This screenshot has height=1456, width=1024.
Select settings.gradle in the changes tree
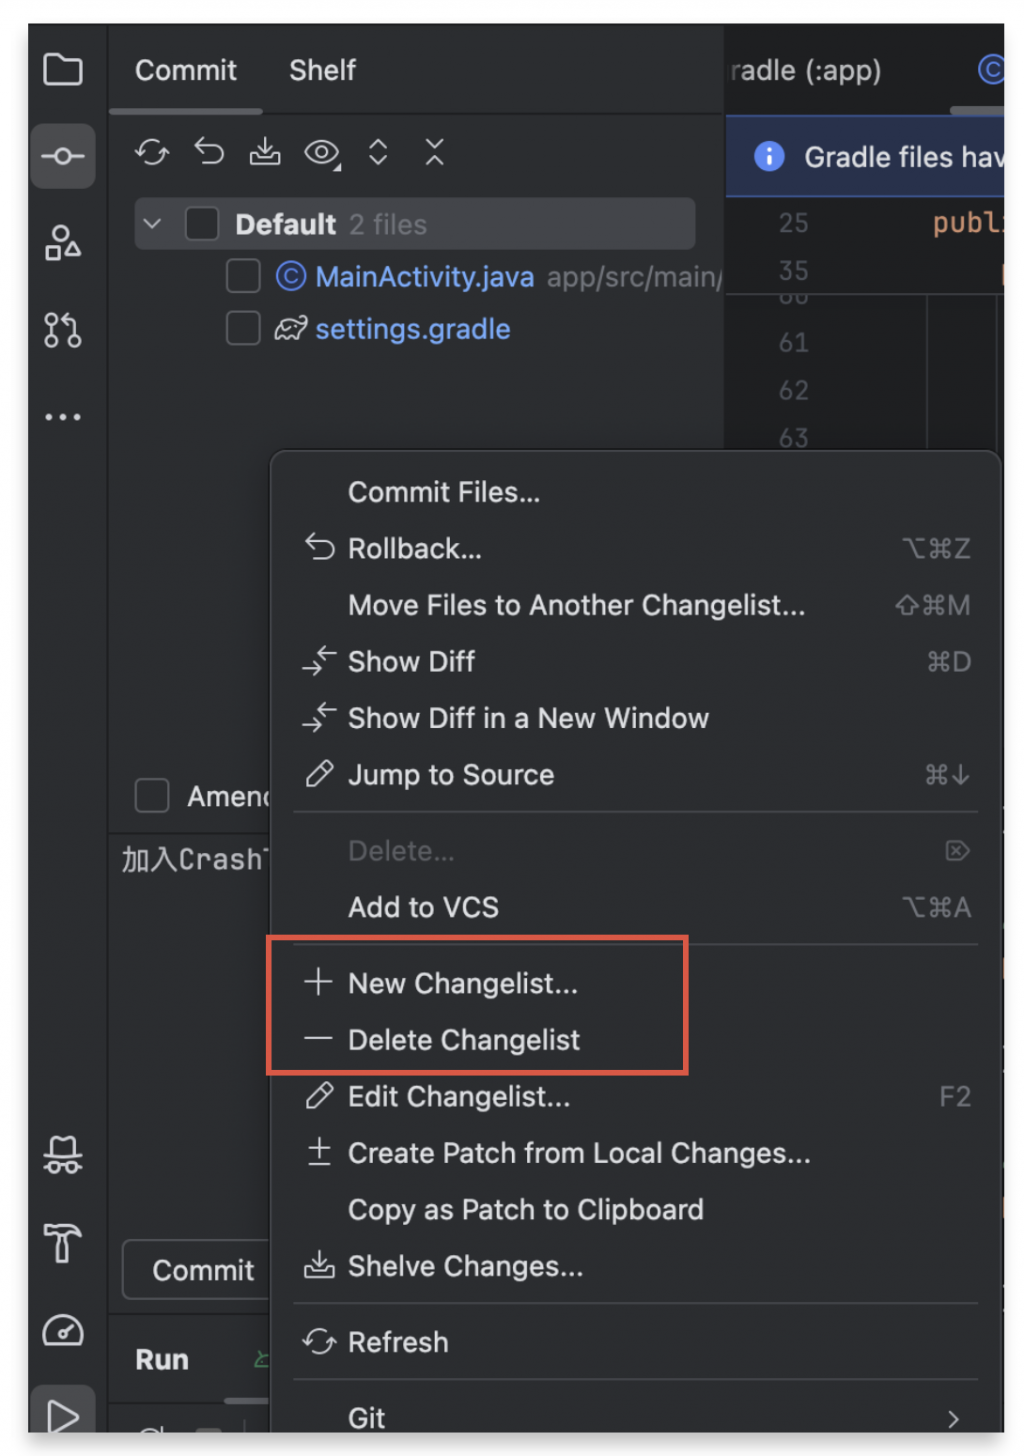click(x=412, y=329)
